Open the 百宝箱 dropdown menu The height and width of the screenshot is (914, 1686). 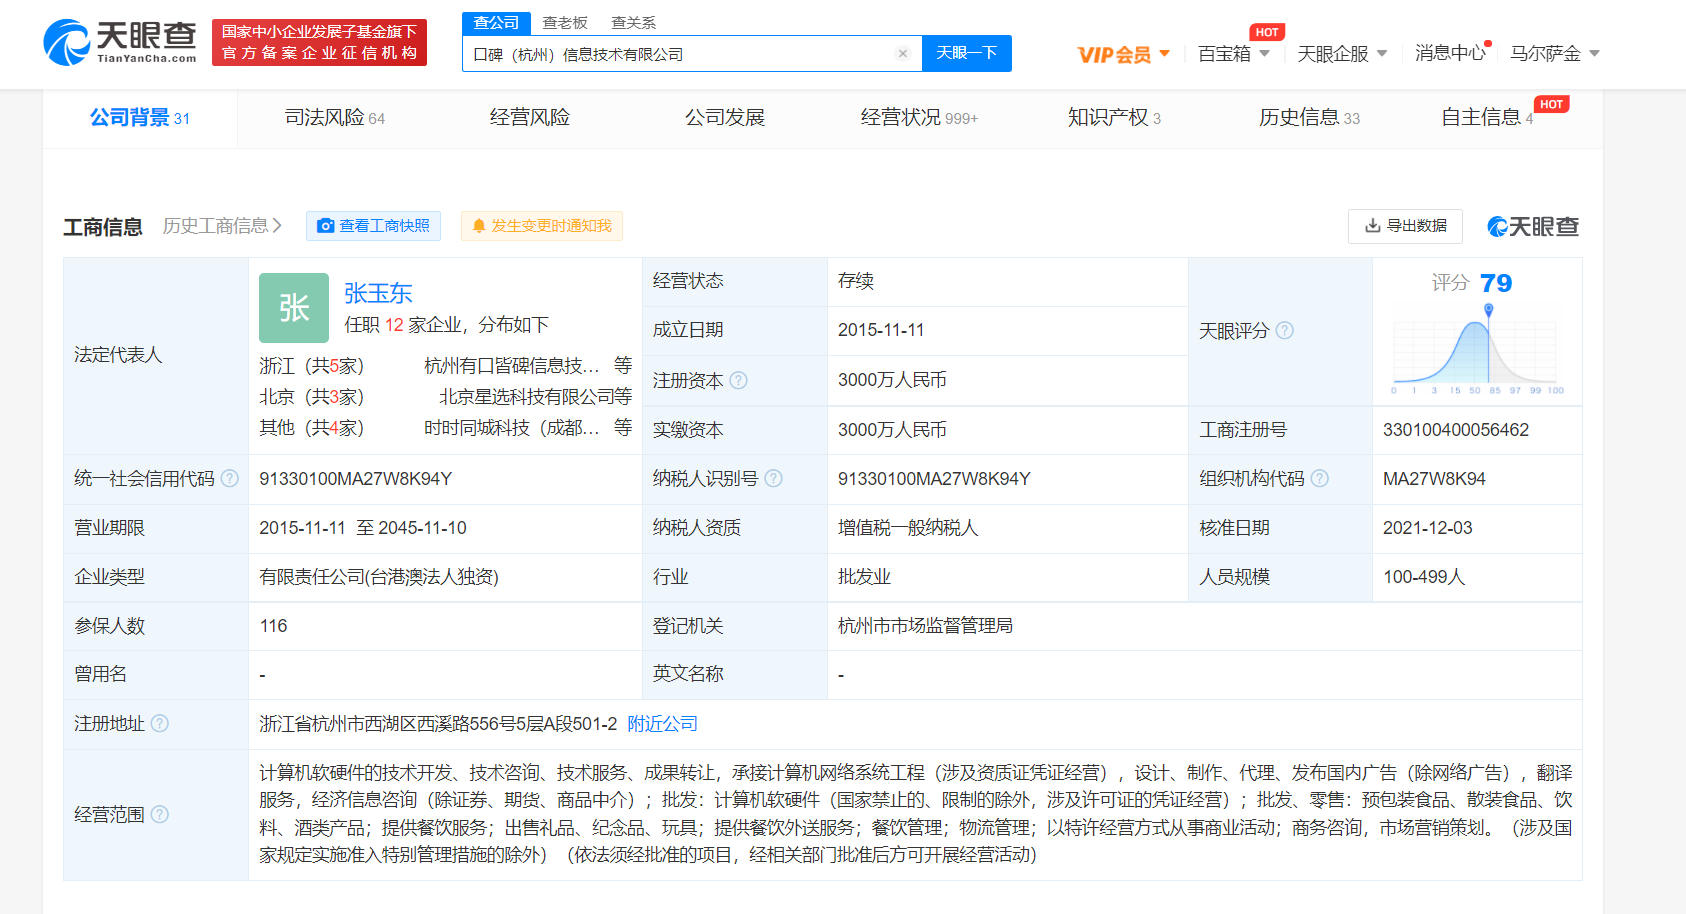tap(1233, 54)
